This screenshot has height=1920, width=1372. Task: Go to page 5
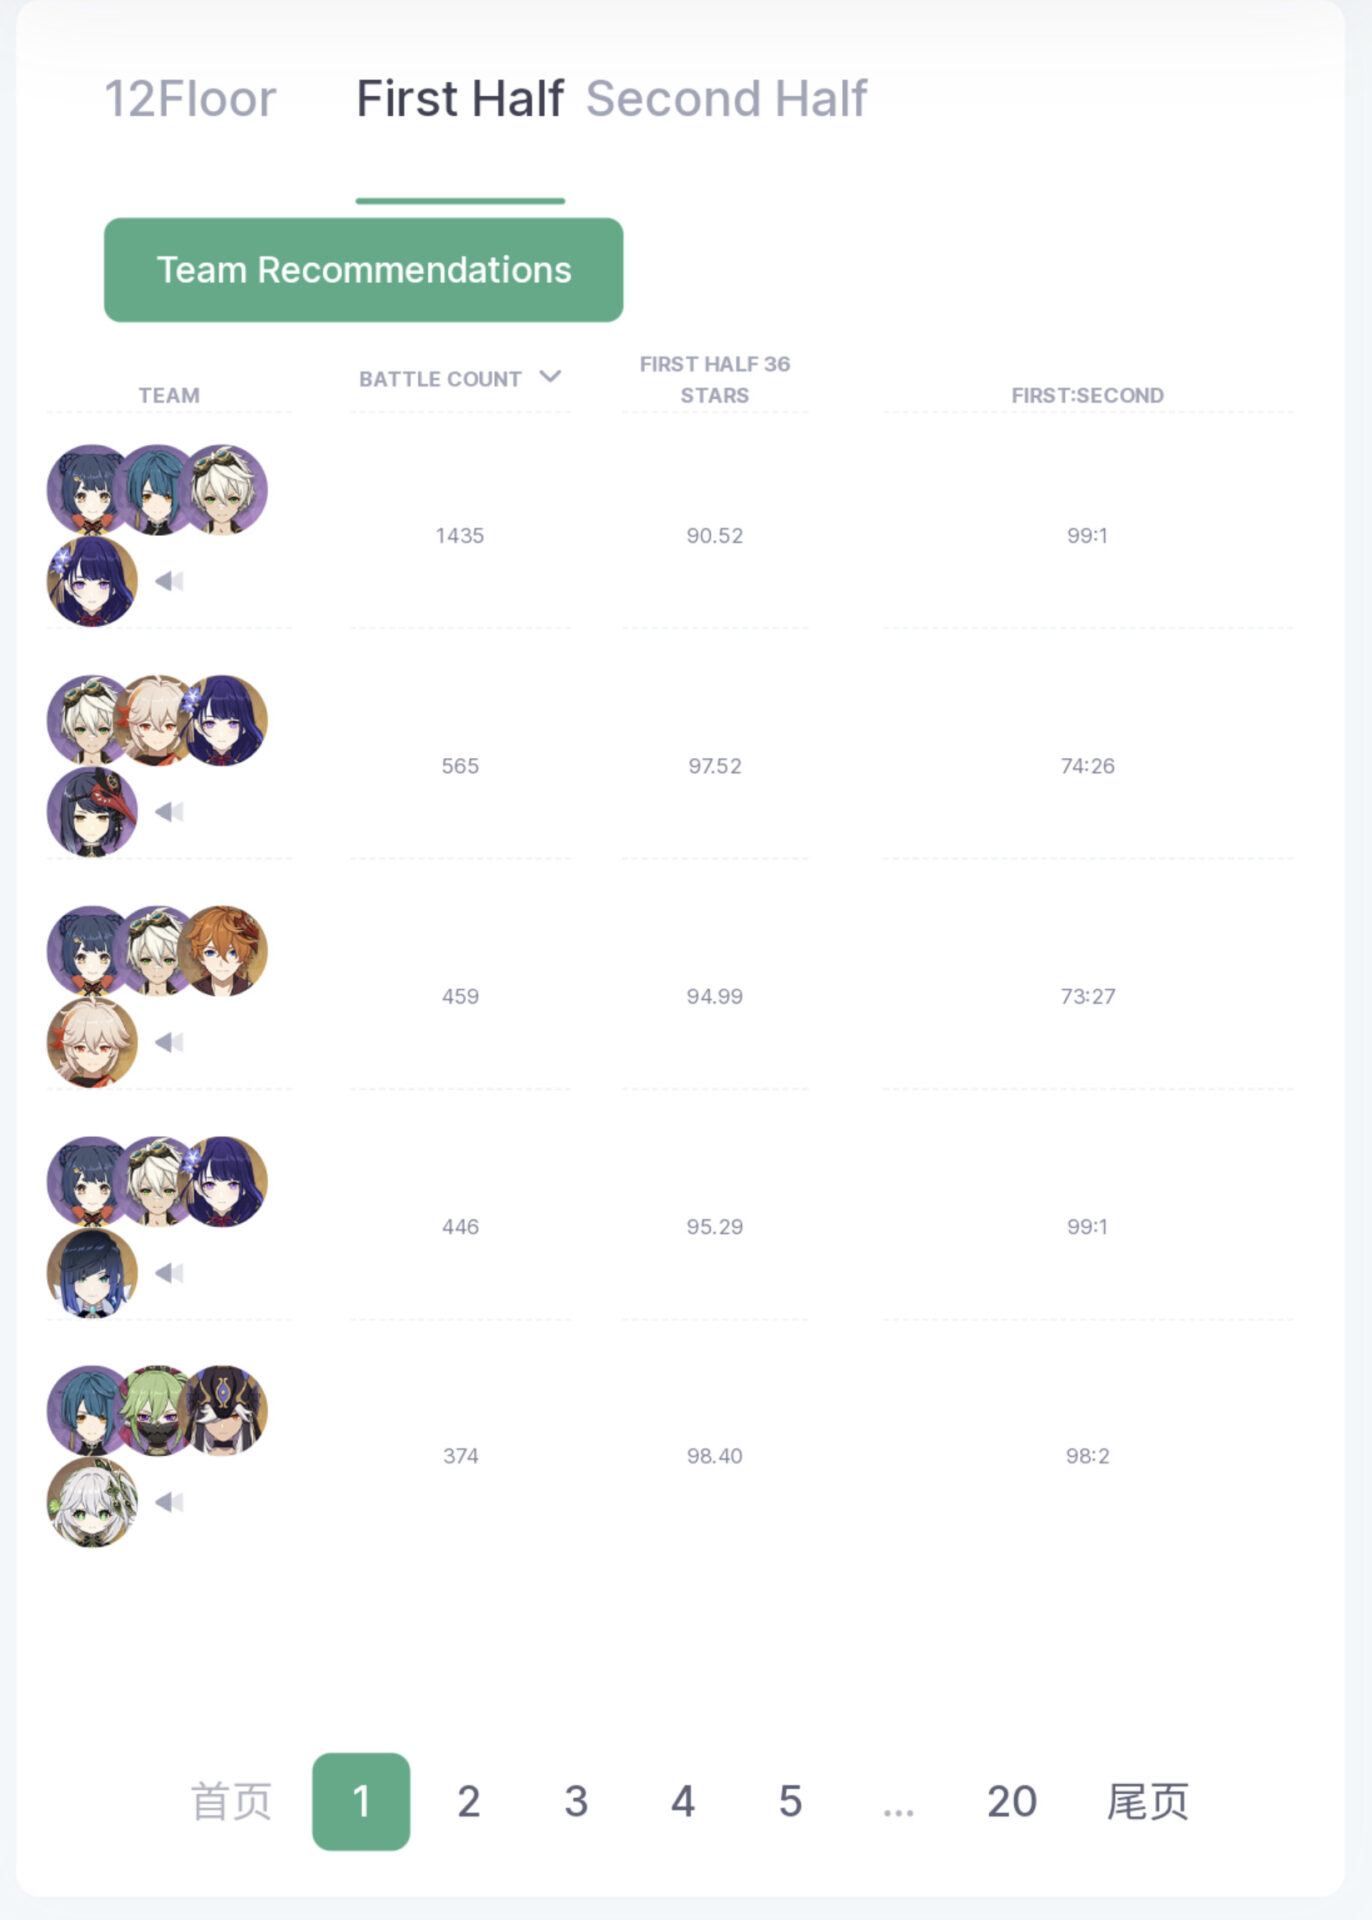[x=790, y=1801]
